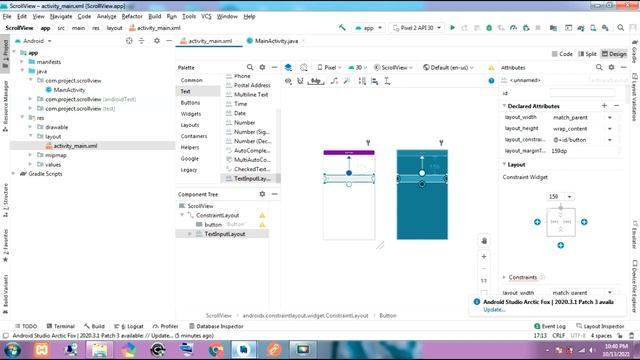The image size is (640, 360).
Task: Open the Default (en-us) locale dropdown
Action: pos(448,67)
